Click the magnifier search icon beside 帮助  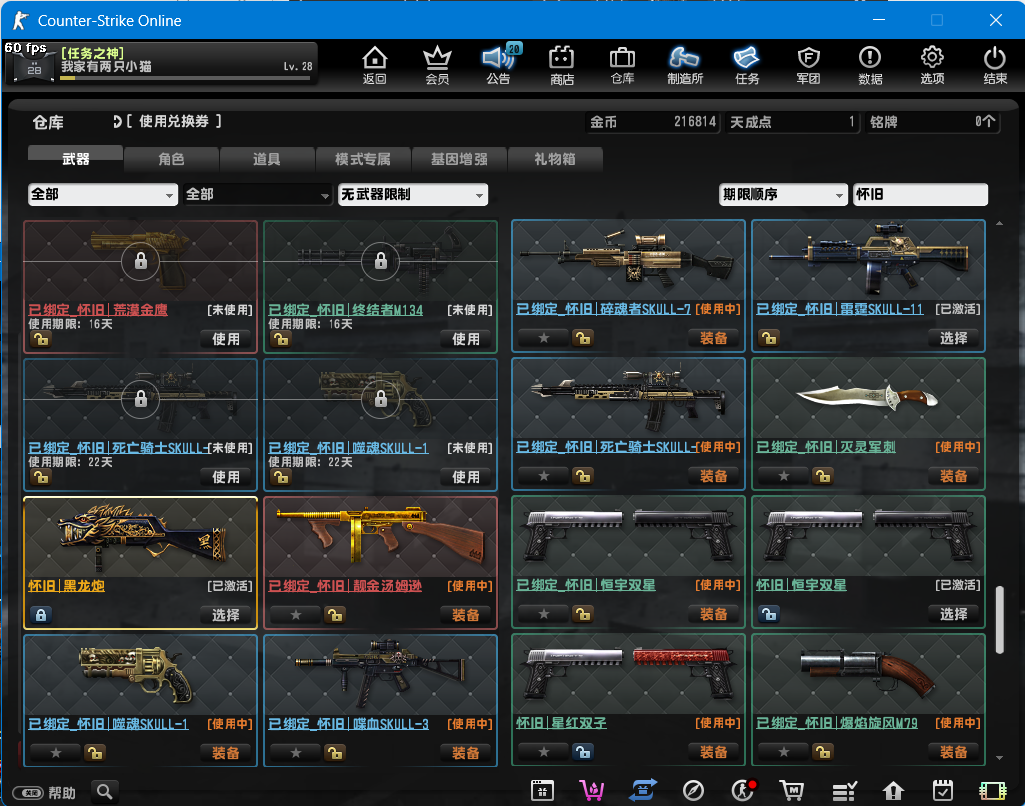pos(105,792)
